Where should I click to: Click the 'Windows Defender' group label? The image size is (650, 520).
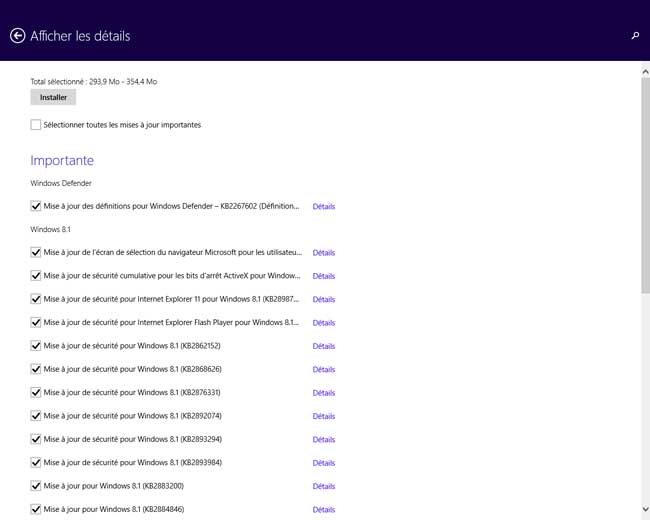point(61,183)
